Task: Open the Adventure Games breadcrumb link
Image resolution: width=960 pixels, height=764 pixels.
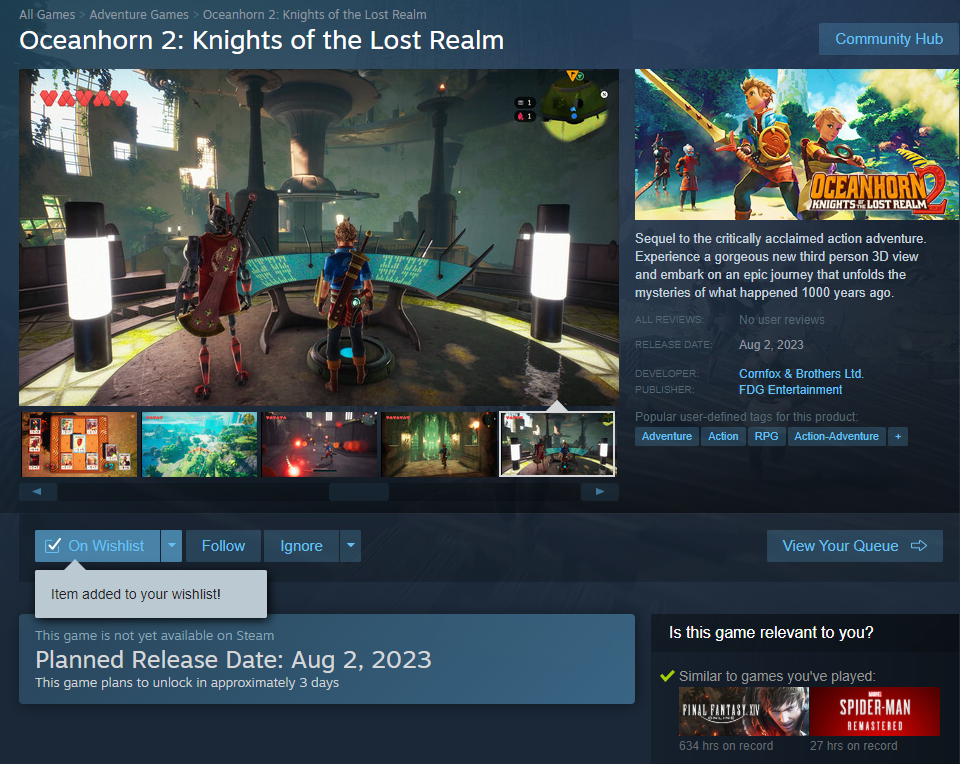Action: (x=139, y=15)
